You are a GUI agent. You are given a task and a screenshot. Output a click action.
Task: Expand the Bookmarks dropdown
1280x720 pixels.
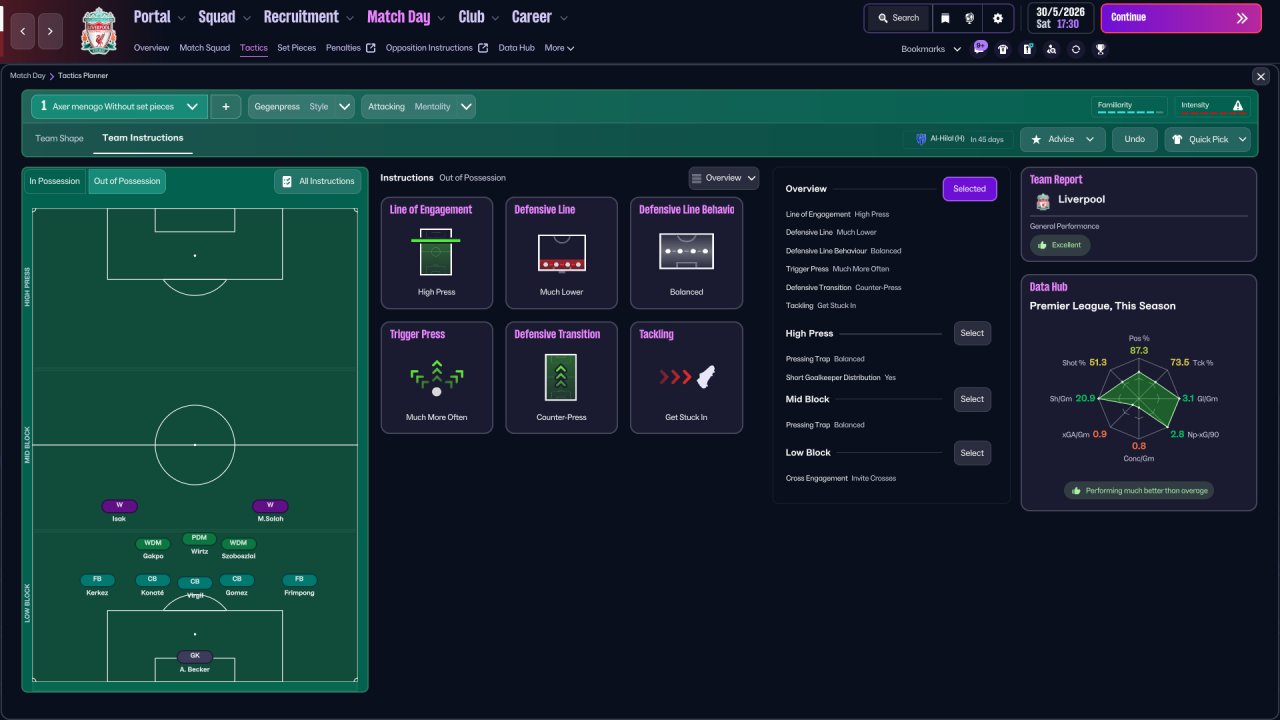931,49
